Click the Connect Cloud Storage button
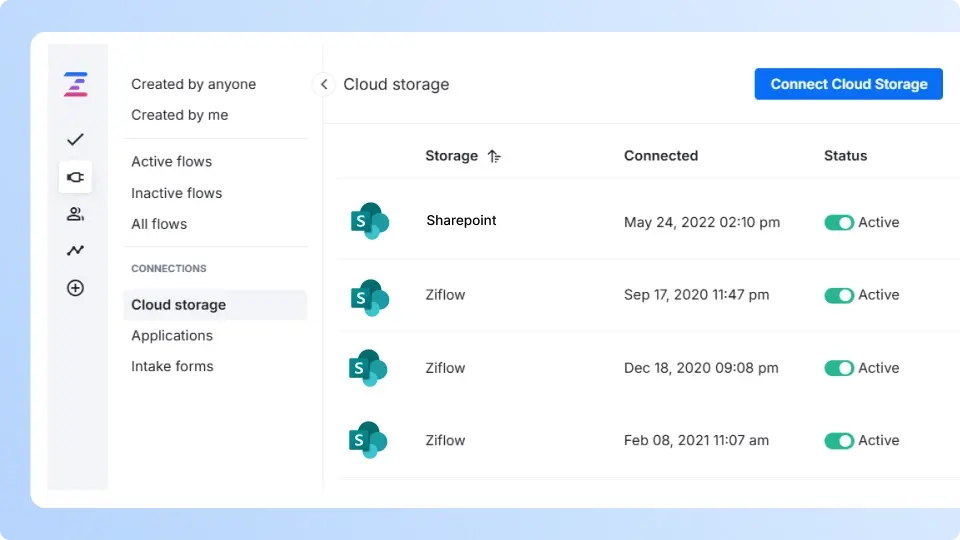 (x=848, y=84)
